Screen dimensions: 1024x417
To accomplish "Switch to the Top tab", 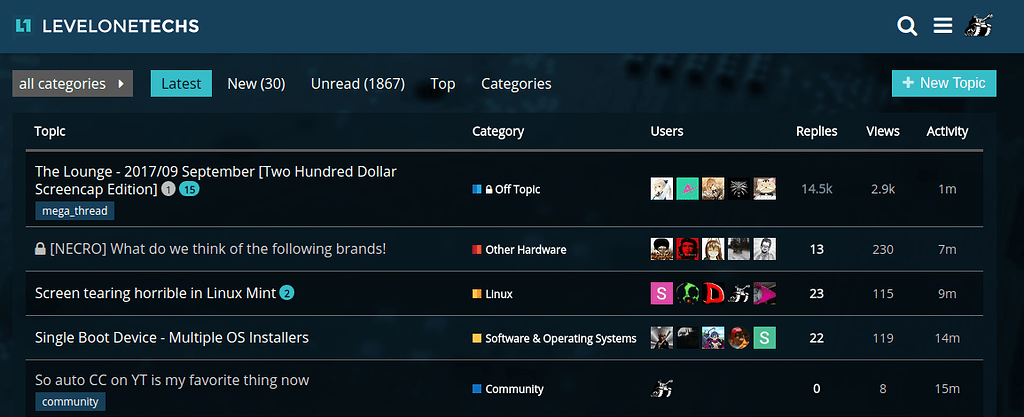I will [443, 84].
